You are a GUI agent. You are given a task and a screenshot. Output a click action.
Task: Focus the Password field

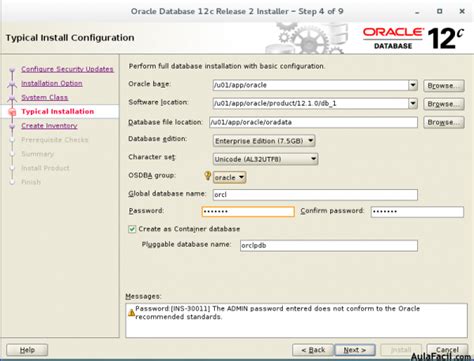(x=248, y=211)
